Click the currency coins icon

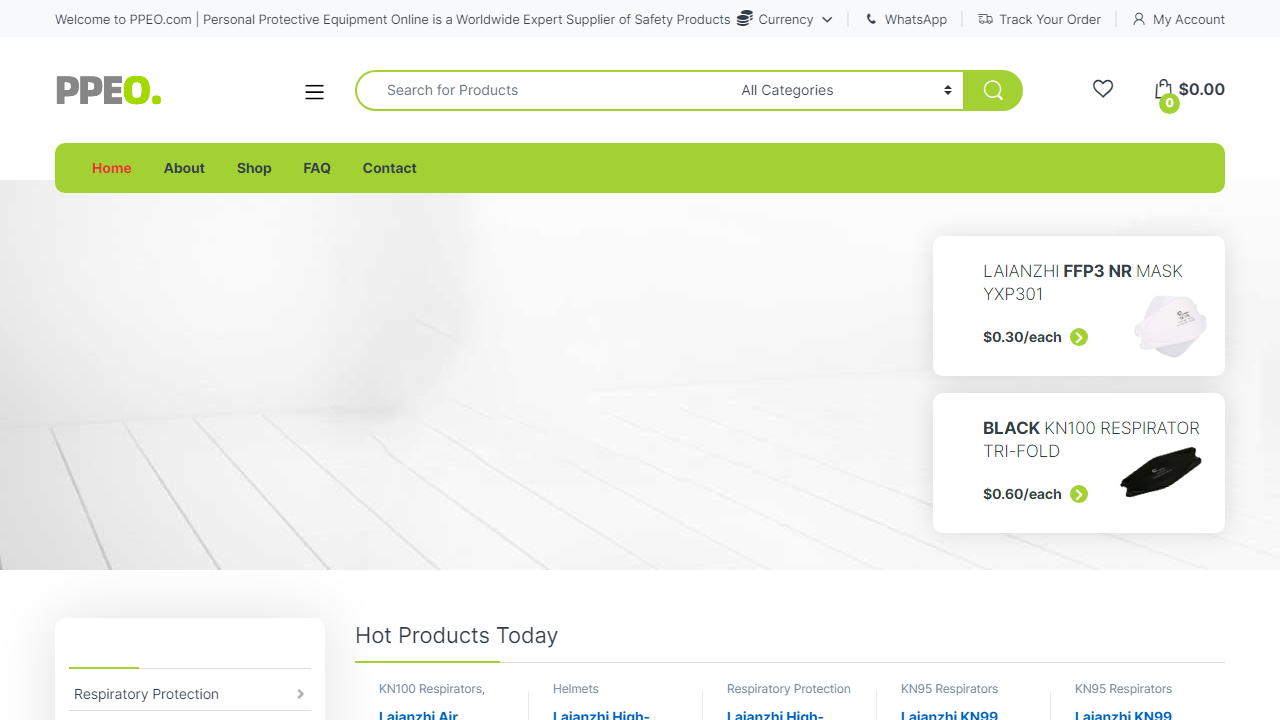click(x=745, y=18)
